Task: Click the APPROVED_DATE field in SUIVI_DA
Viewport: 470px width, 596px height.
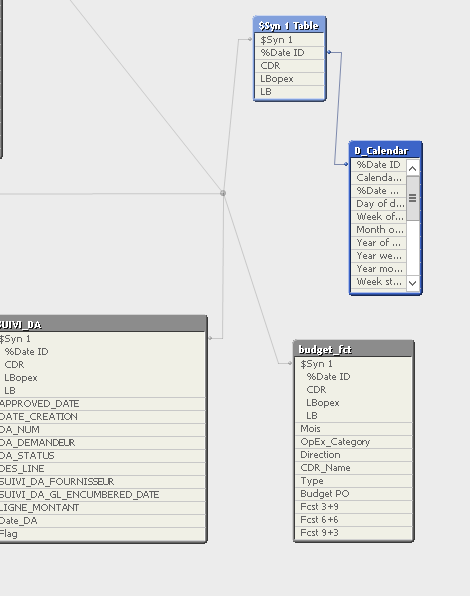Action: 103,403
